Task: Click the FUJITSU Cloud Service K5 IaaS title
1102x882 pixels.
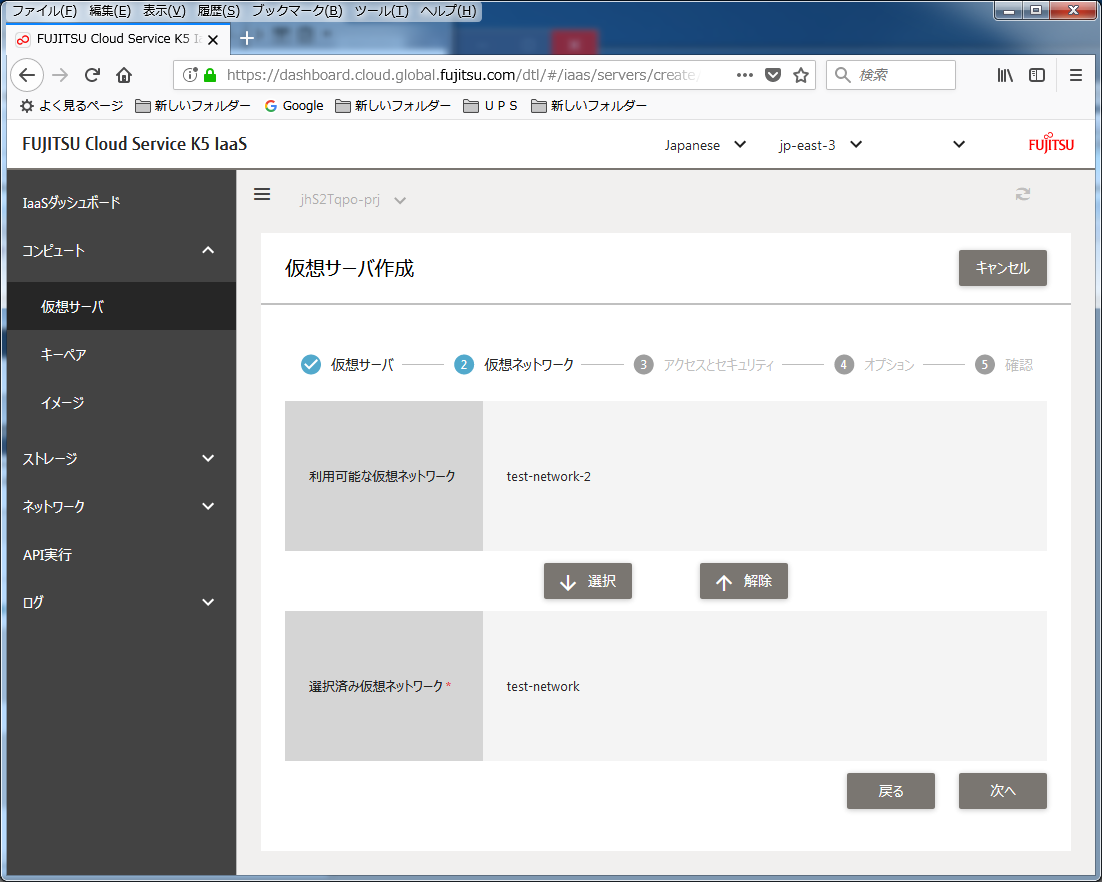Action: 134,144
